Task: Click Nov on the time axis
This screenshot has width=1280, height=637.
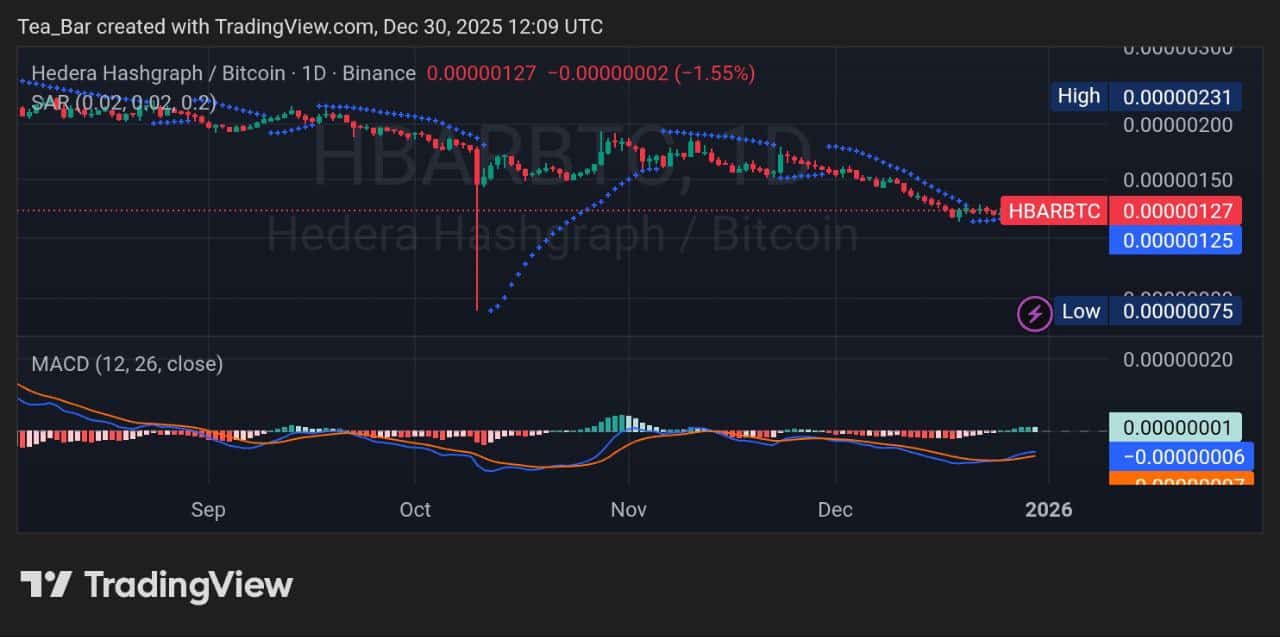Action: pos(628,510)
